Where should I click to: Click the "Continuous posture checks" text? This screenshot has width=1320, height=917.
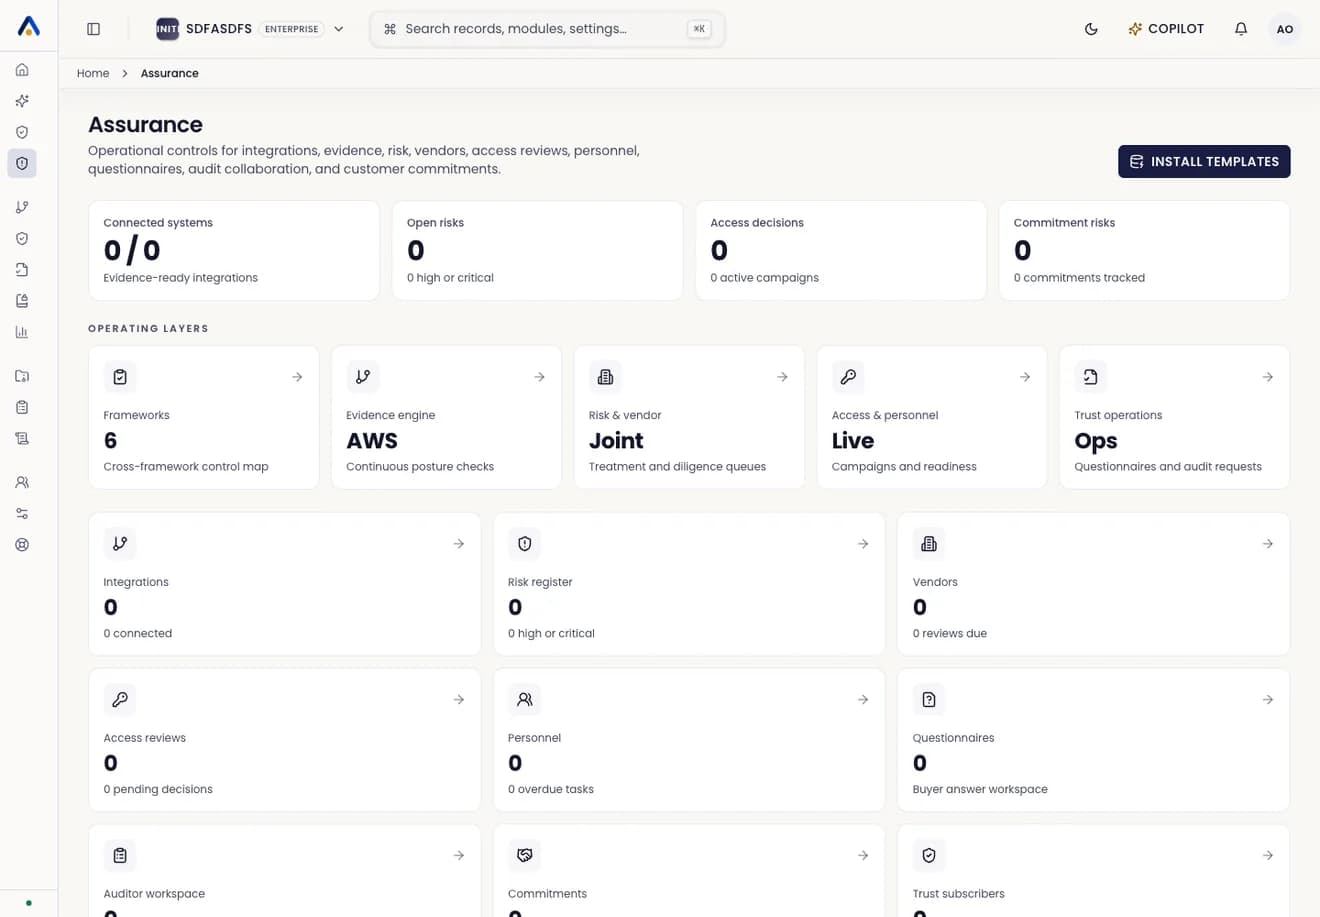pyautogui.click(x=420, y=467)
